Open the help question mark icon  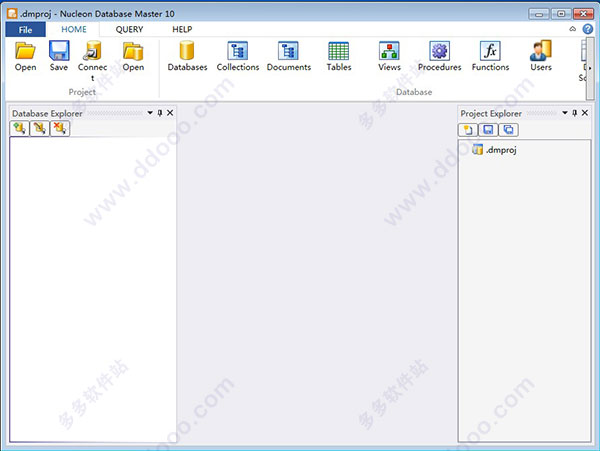587,29
